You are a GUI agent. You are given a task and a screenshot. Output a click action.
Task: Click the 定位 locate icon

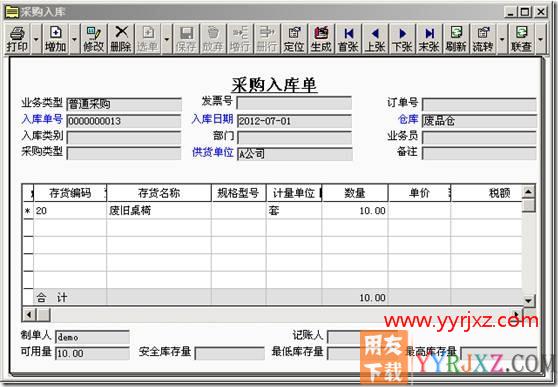point(294,39)
